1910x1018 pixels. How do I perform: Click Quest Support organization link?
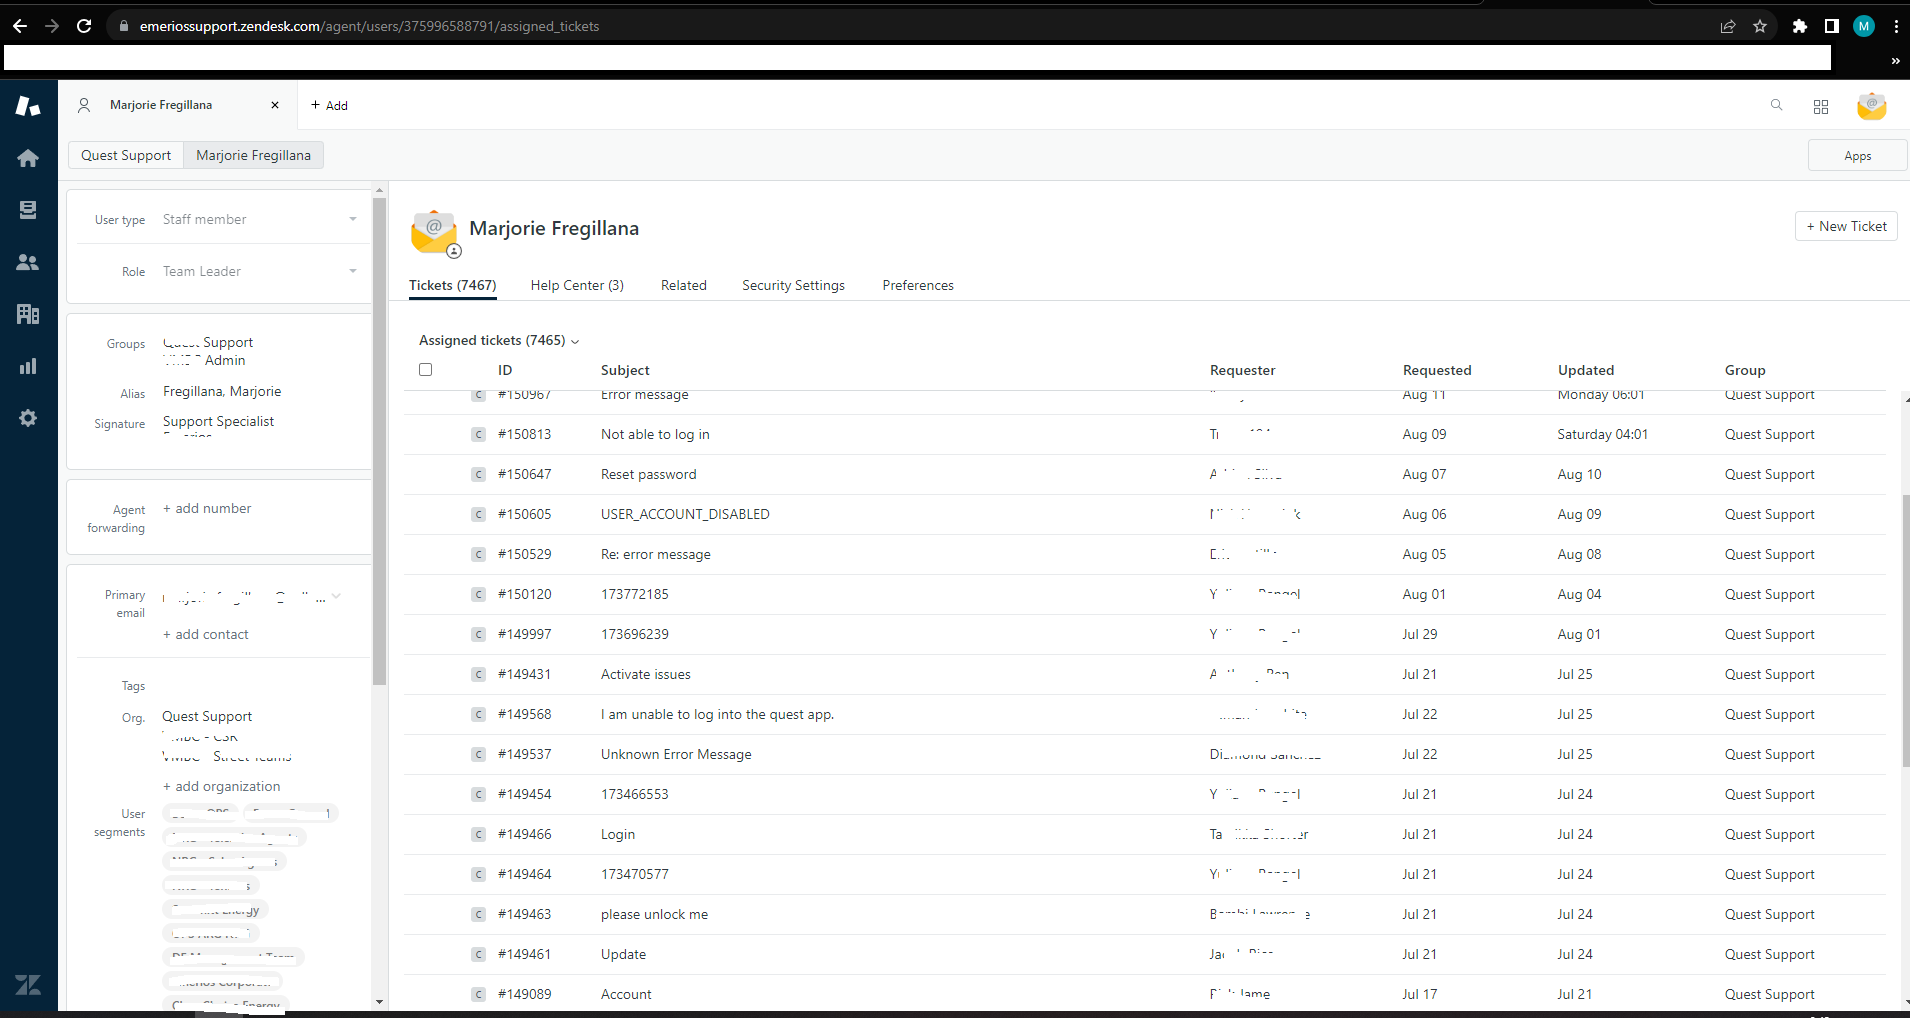coord(207,716)
